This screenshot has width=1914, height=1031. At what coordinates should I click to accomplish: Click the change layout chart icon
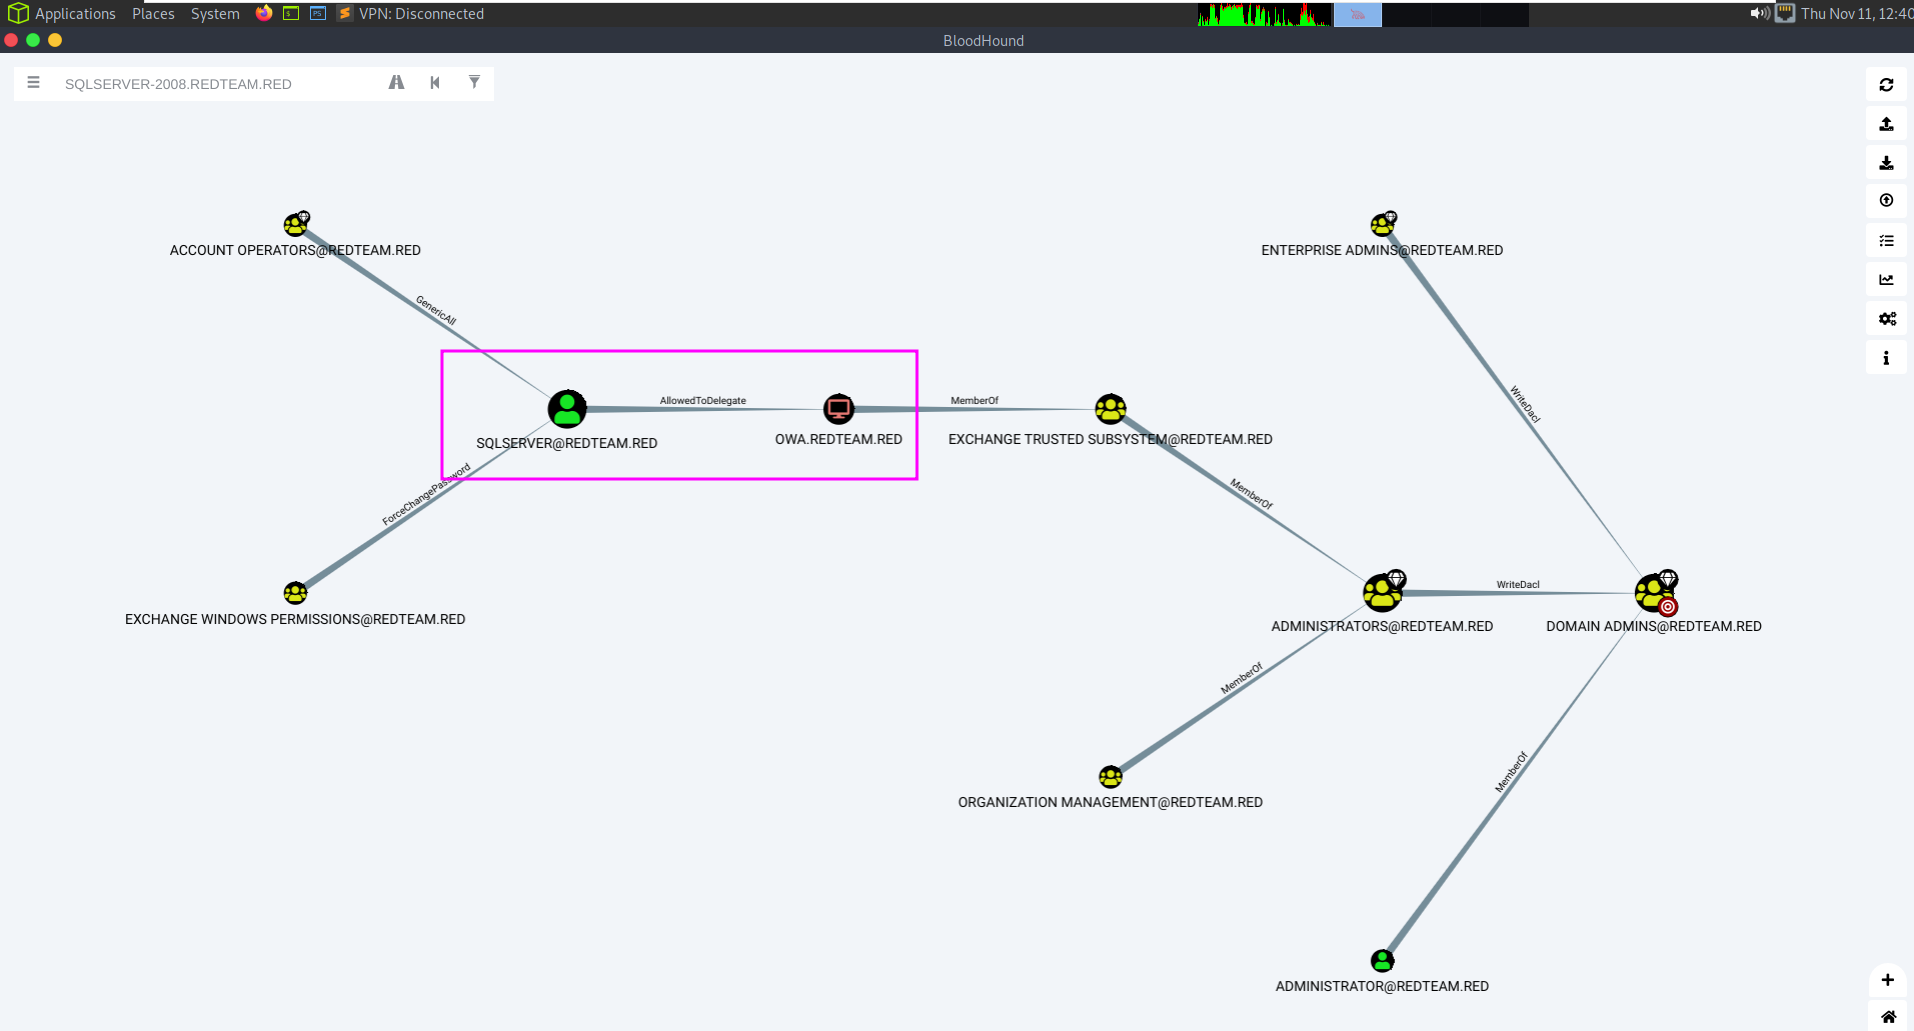point(1886,280)
